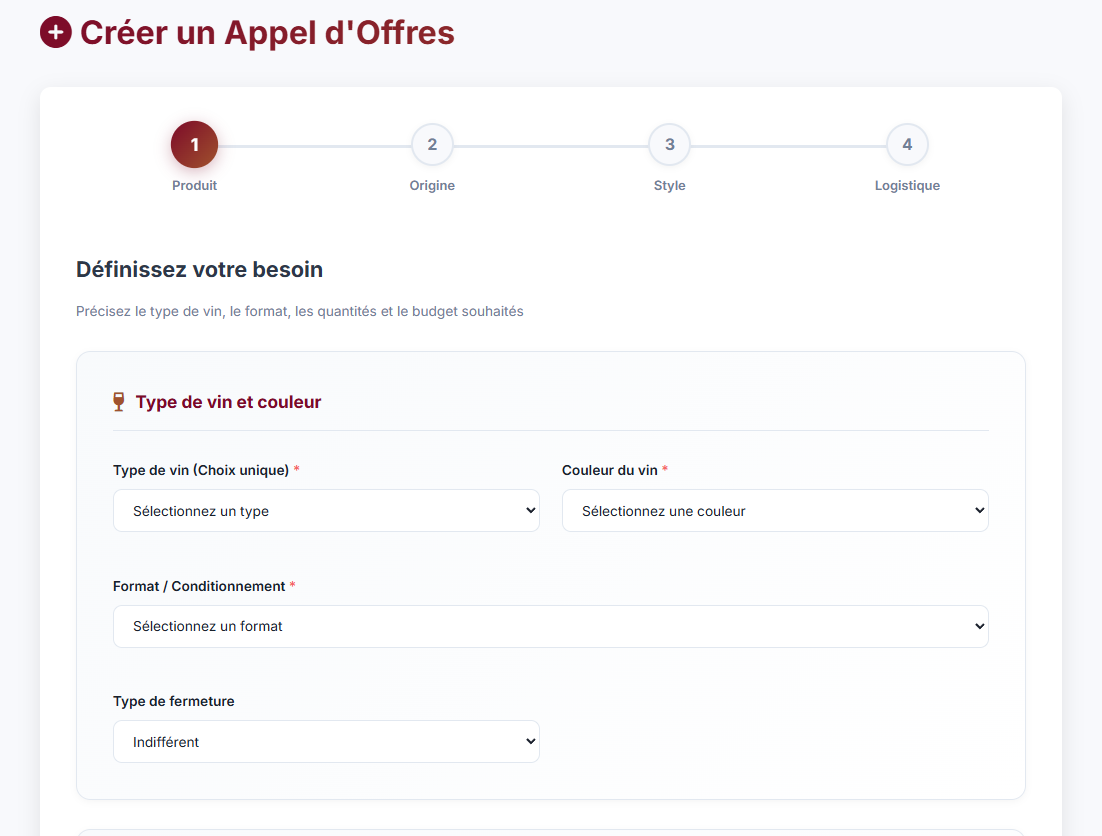Click the plus icon beside the page title
Image resolution: width=1102 pixels, height=836 pixels.
[x=56, y=33]
